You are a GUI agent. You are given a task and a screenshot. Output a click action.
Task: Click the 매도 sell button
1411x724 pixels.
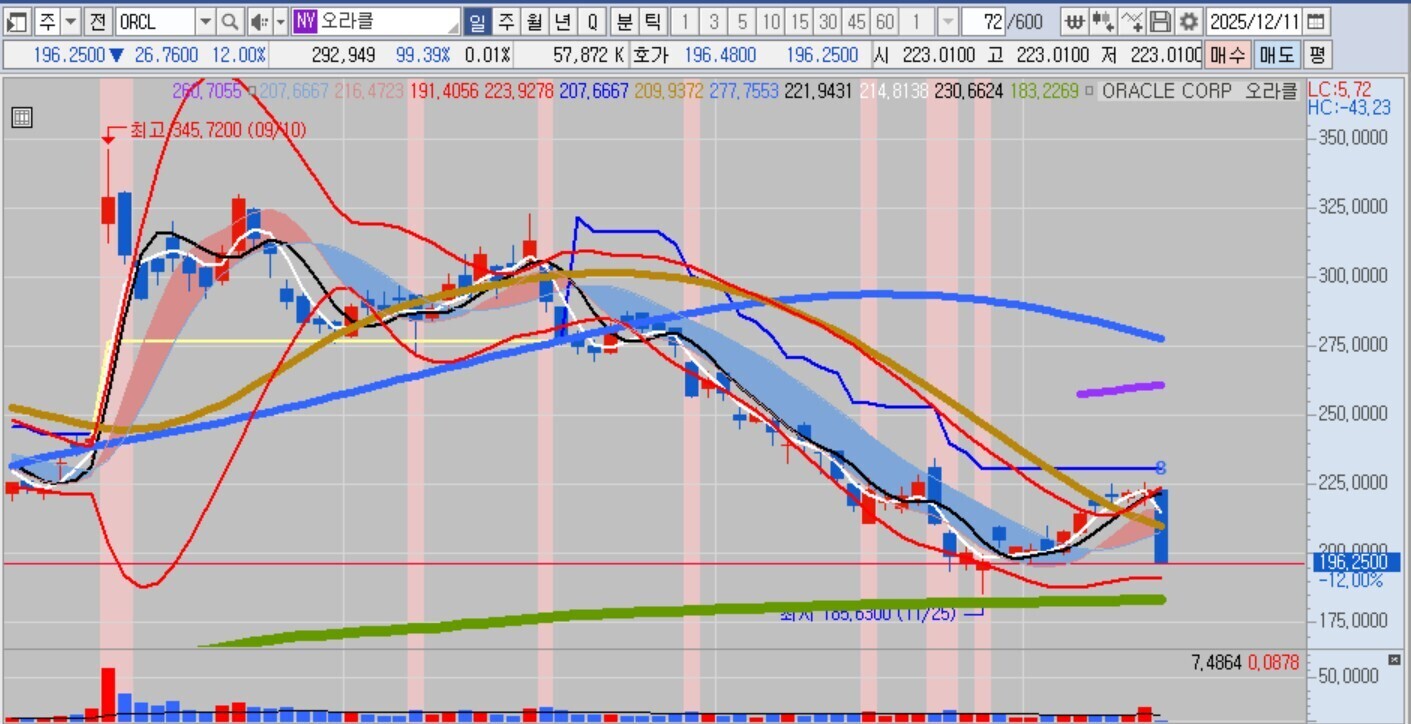[1276, 55]
